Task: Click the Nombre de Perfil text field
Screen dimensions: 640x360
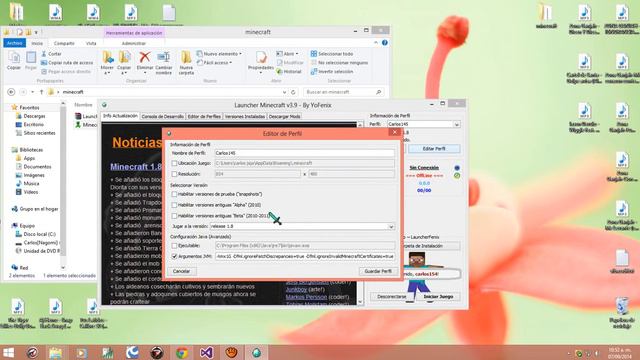Action: [304, 153]
